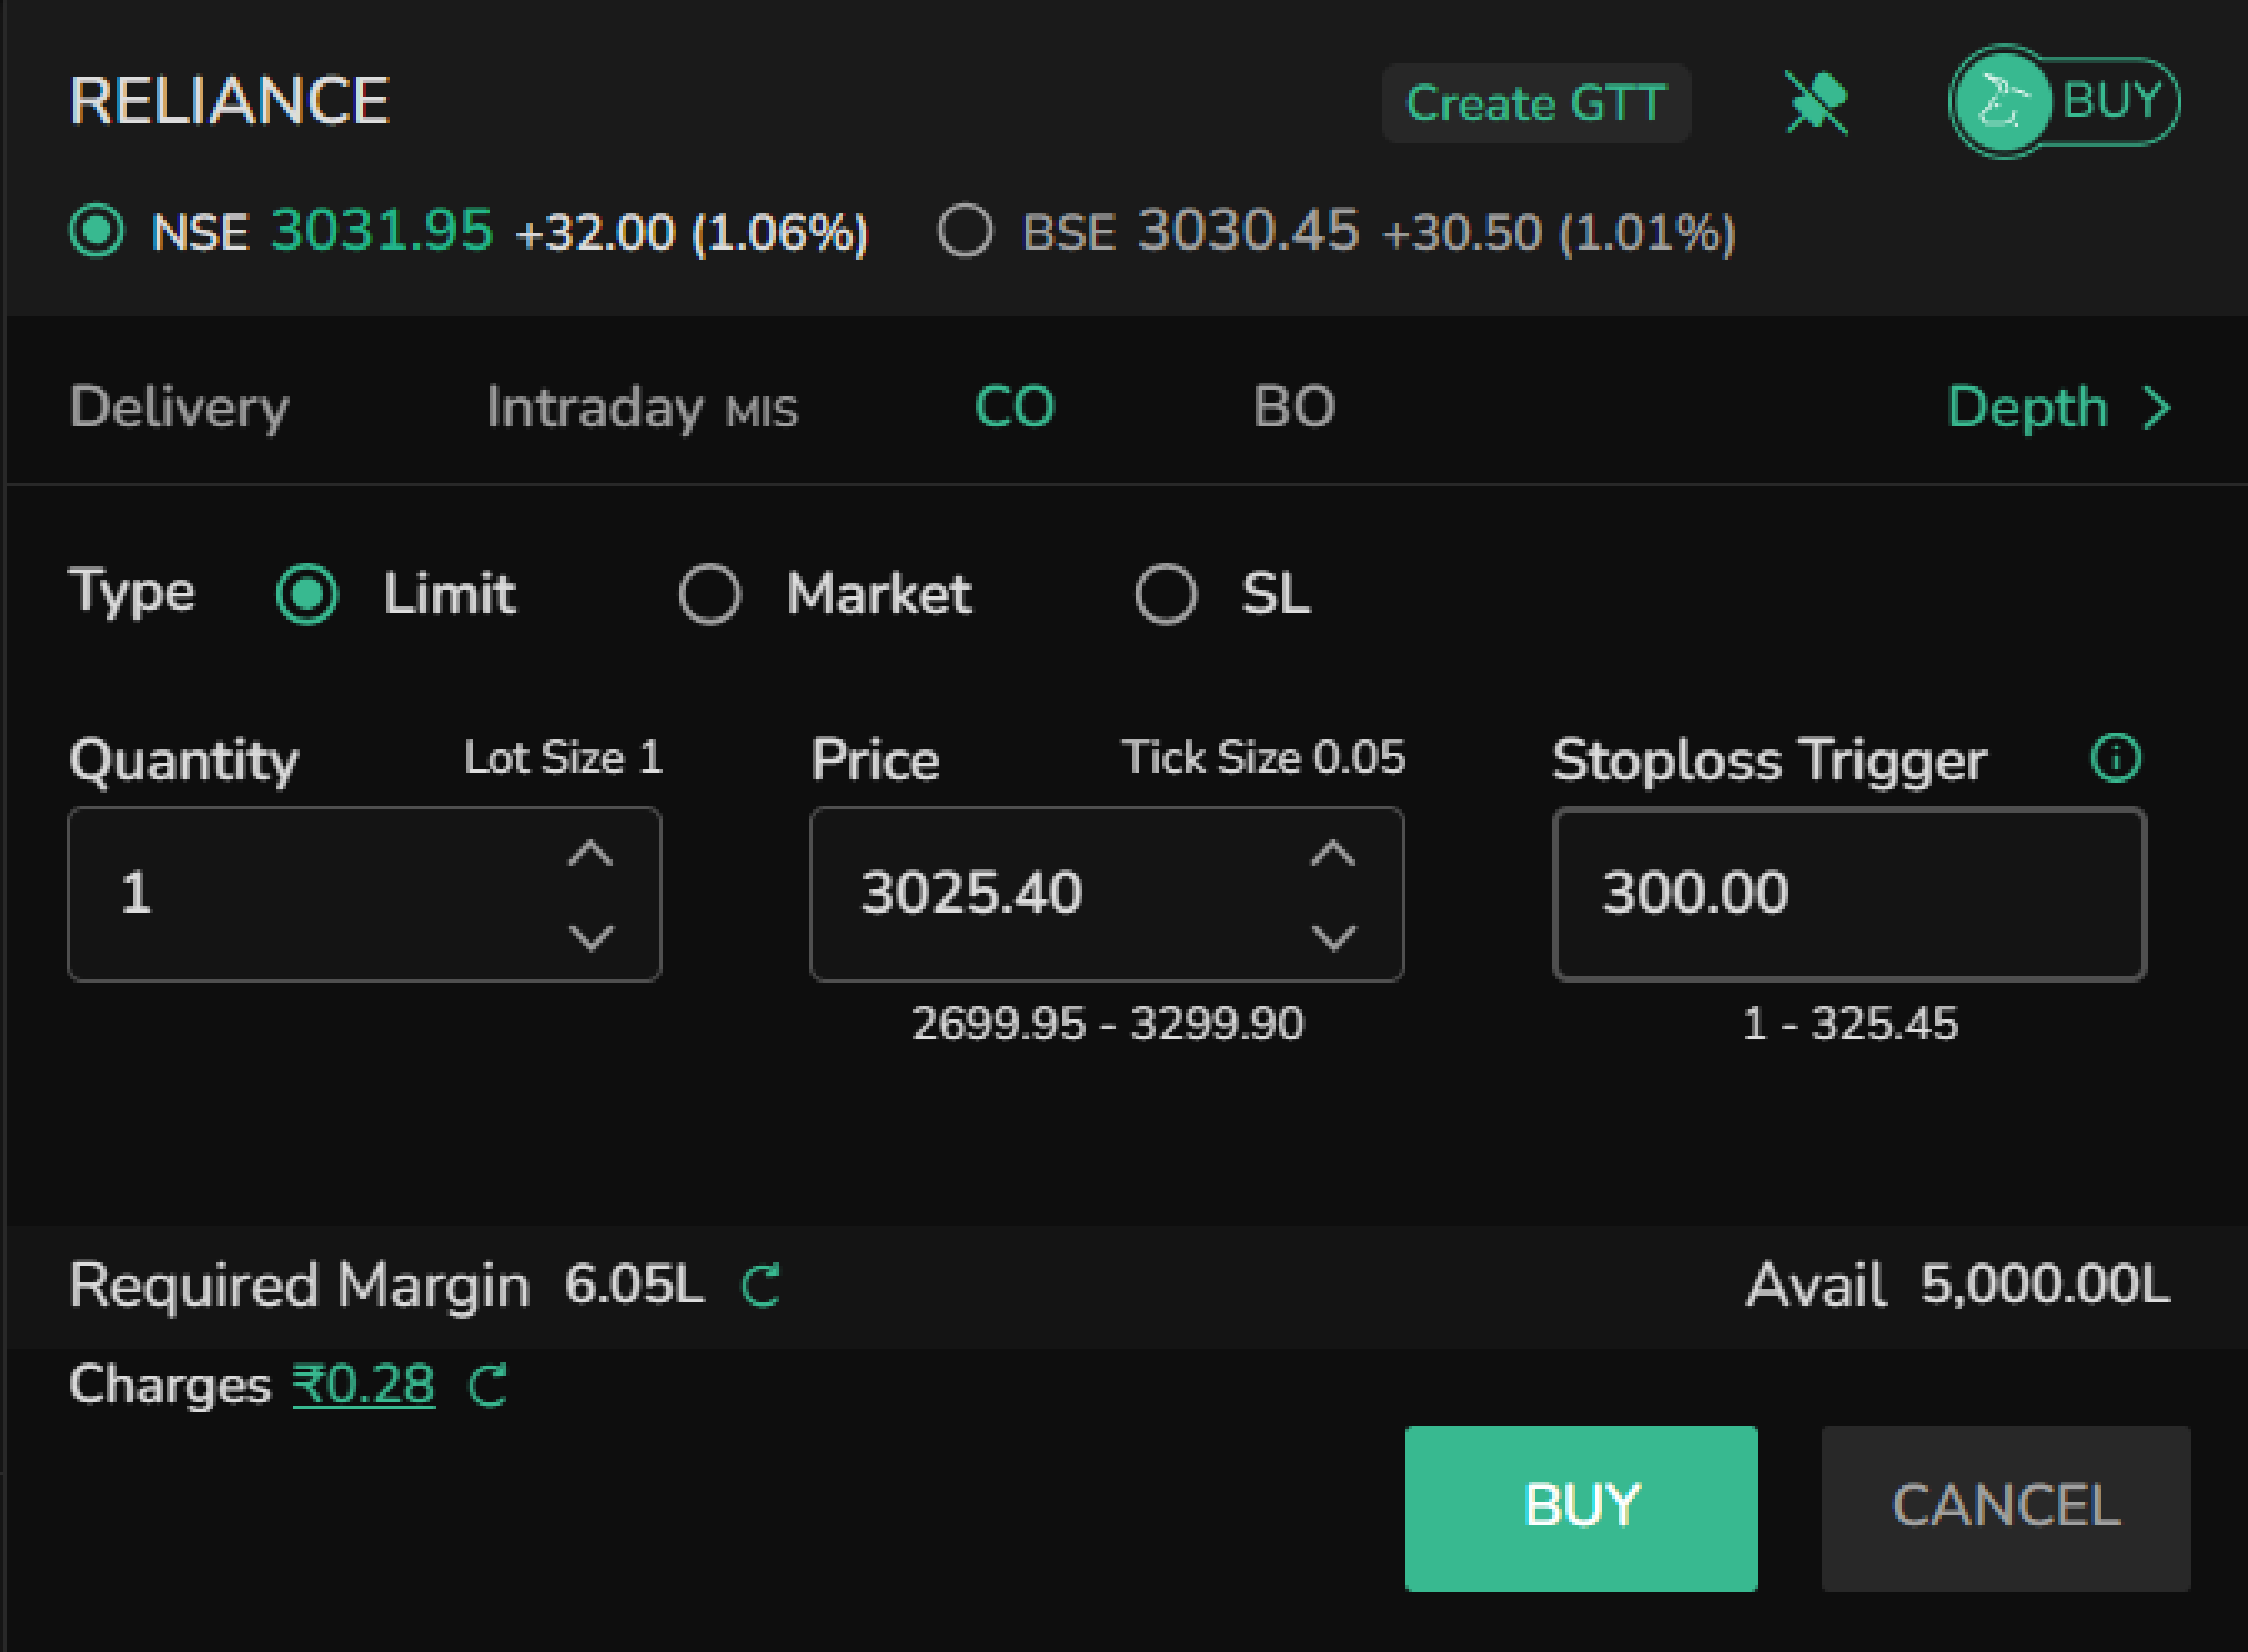Focus the Price input field
The height and width of the screenshot is (1652, 2248).
[x=1107, y=894]
